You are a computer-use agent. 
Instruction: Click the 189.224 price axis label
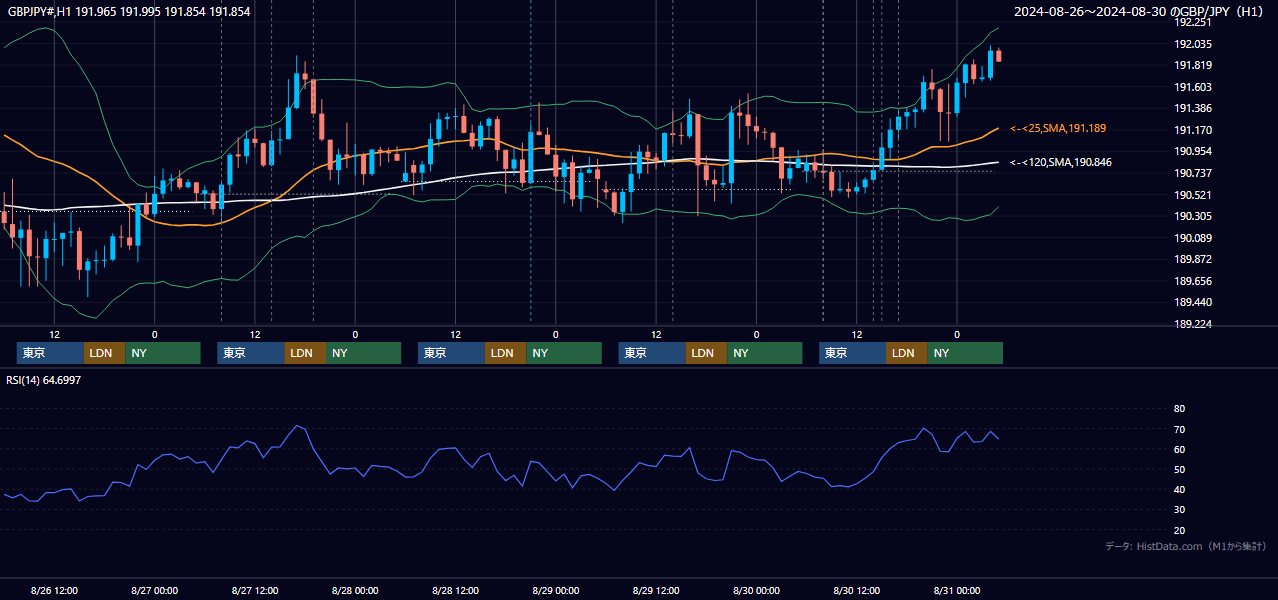coord(1192,324)
